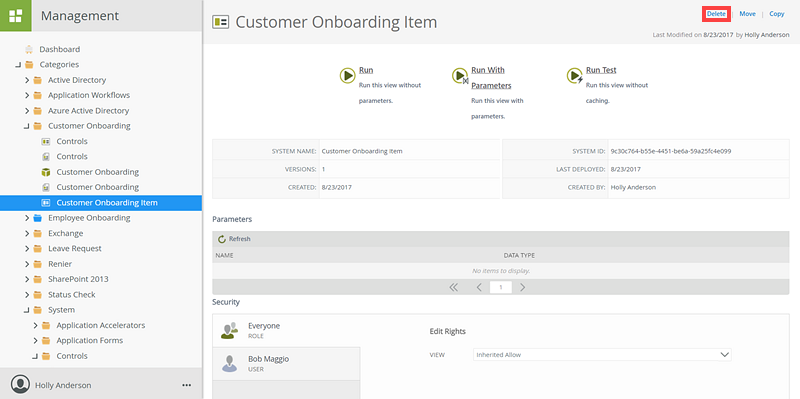Click the page number input field
Viewport: 800px width, 399px height.
coord(501,287)
